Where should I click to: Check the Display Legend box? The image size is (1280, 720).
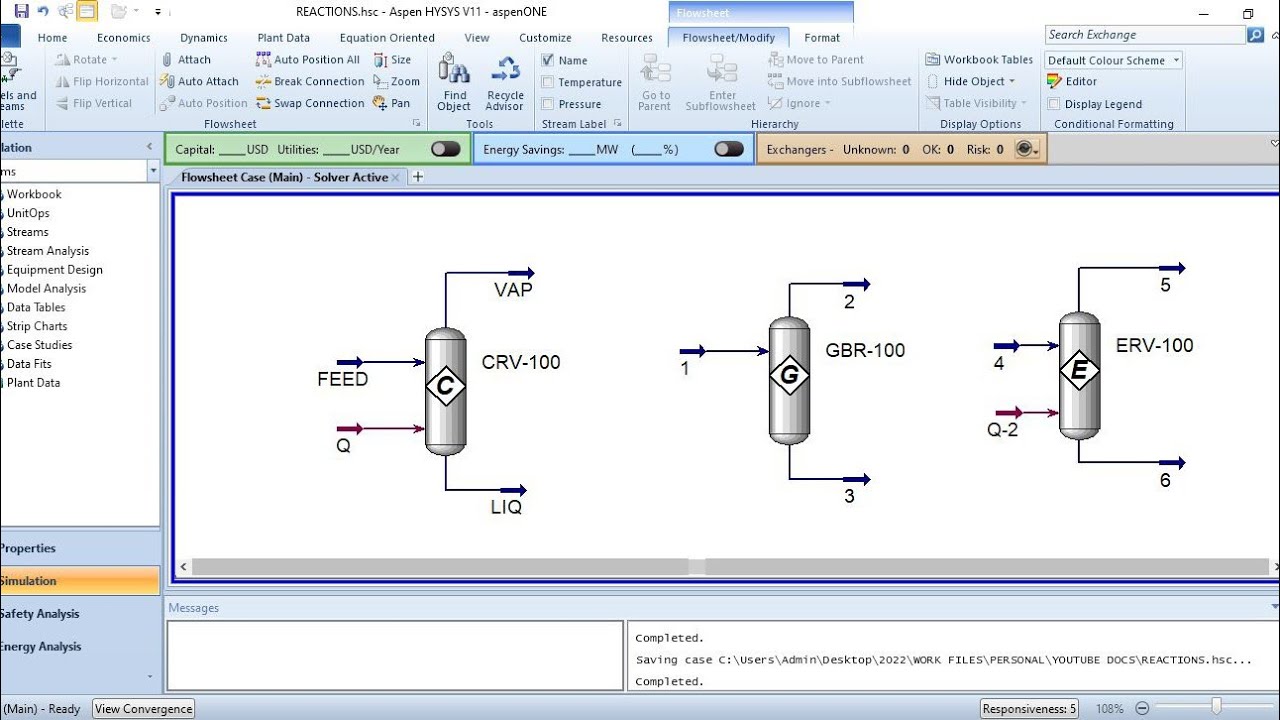(1054, 104)
